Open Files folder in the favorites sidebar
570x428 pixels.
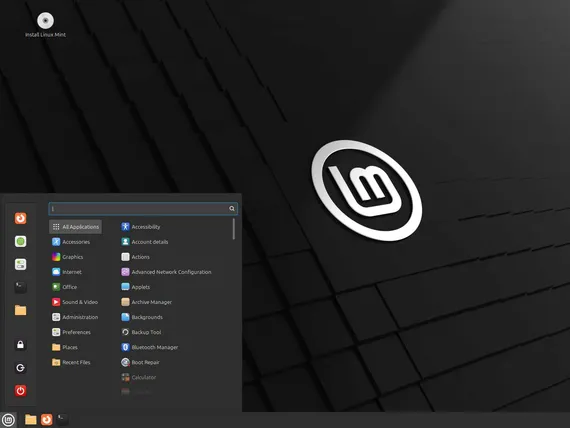20,310
